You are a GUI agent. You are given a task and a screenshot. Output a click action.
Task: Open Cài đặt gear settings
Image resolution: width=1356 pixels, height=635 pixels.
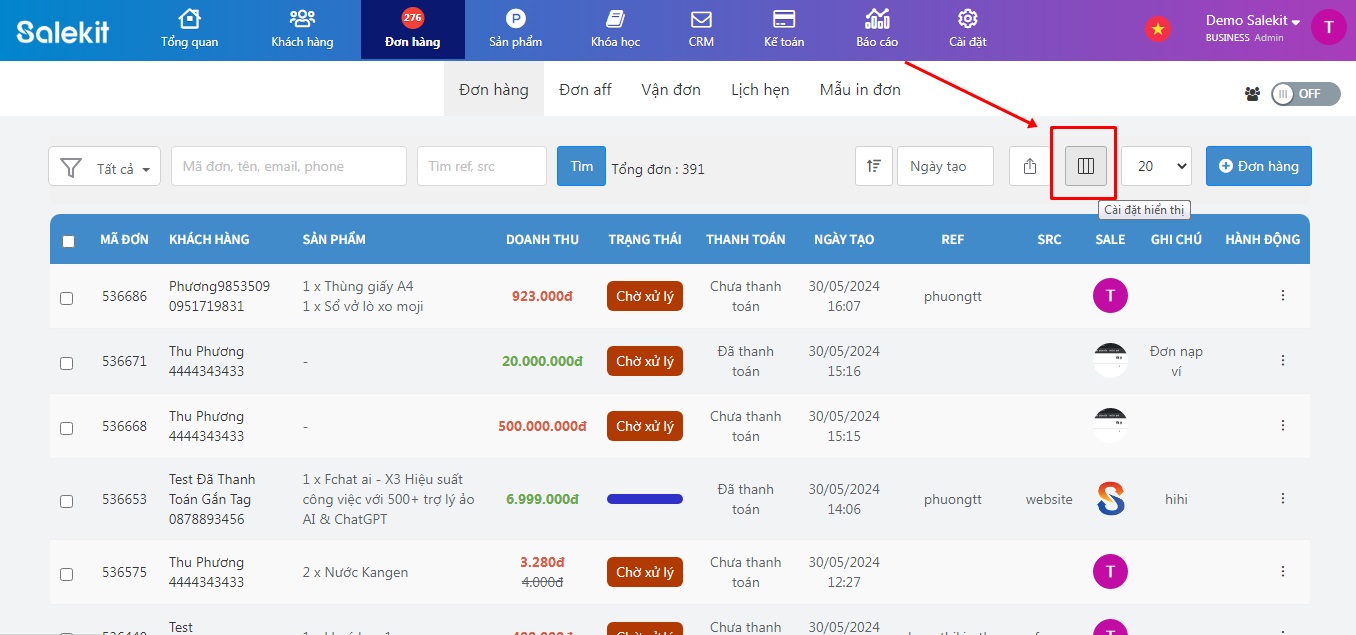(x=967, y=29)
